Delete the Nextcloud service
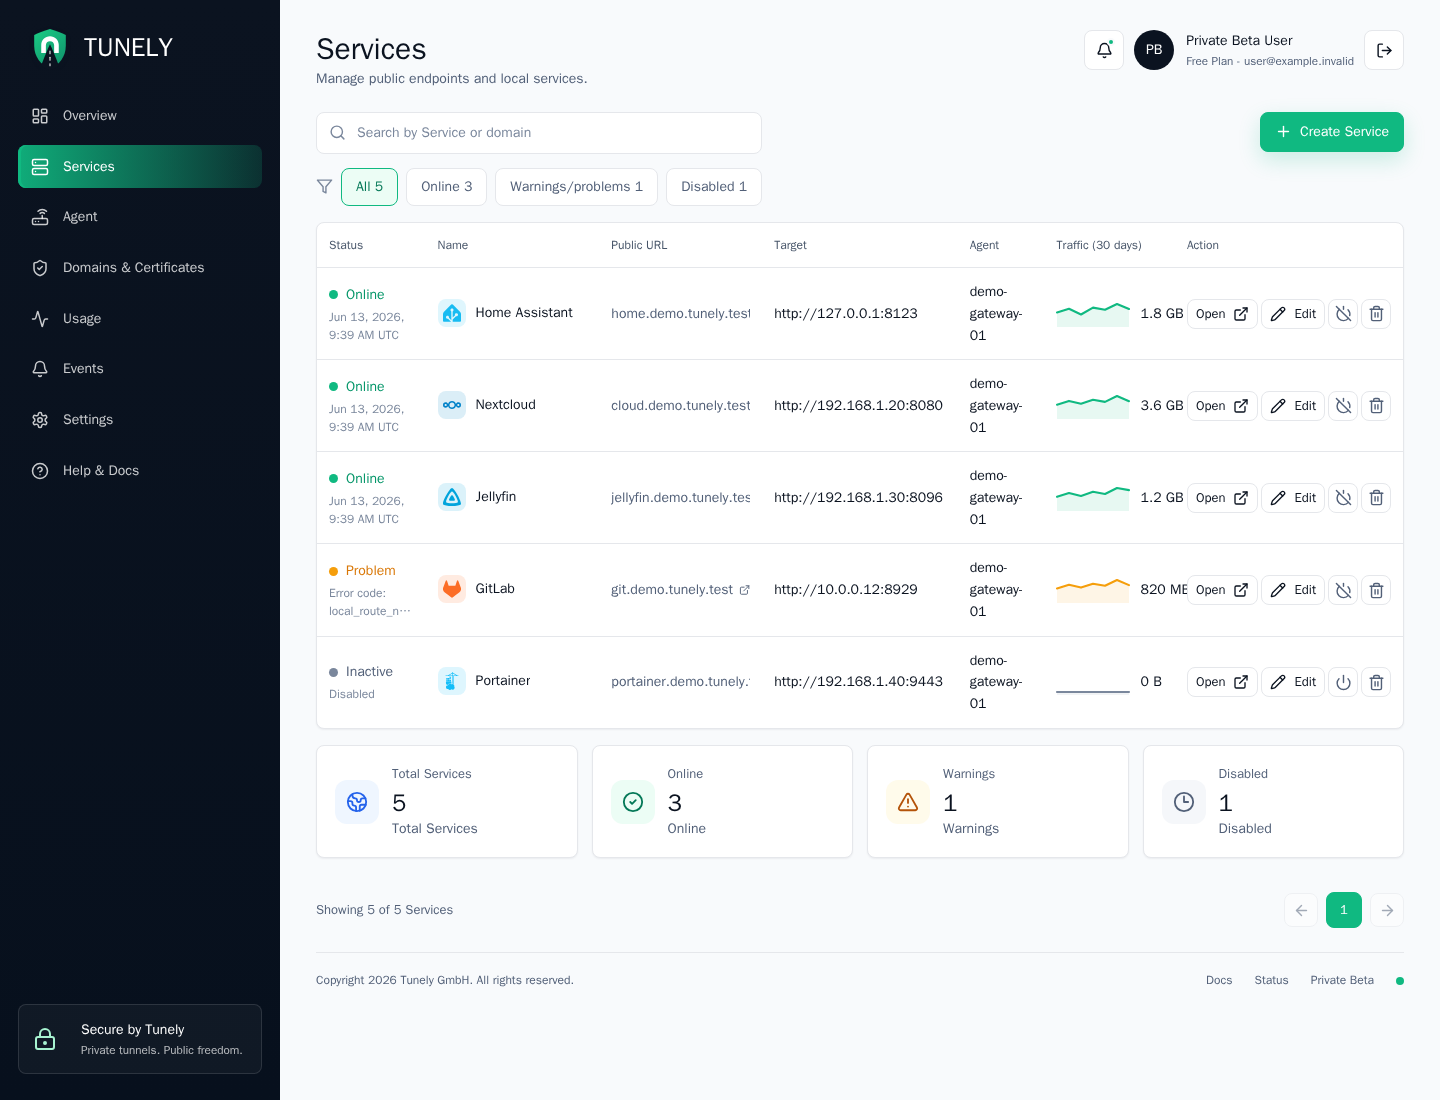 1376,406
